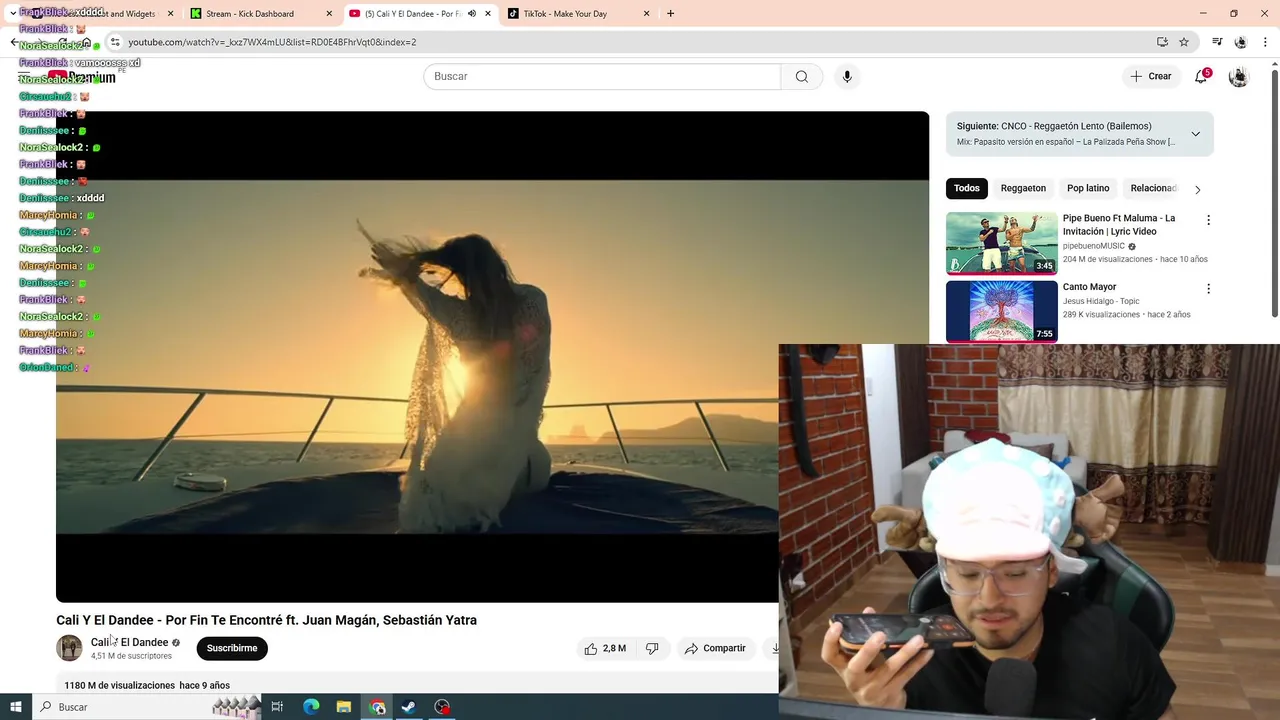This screenshot has height=720, width=1280.
Task: Open Task View on taskbar
Action: pyautogui.click(x=277, y=707)
